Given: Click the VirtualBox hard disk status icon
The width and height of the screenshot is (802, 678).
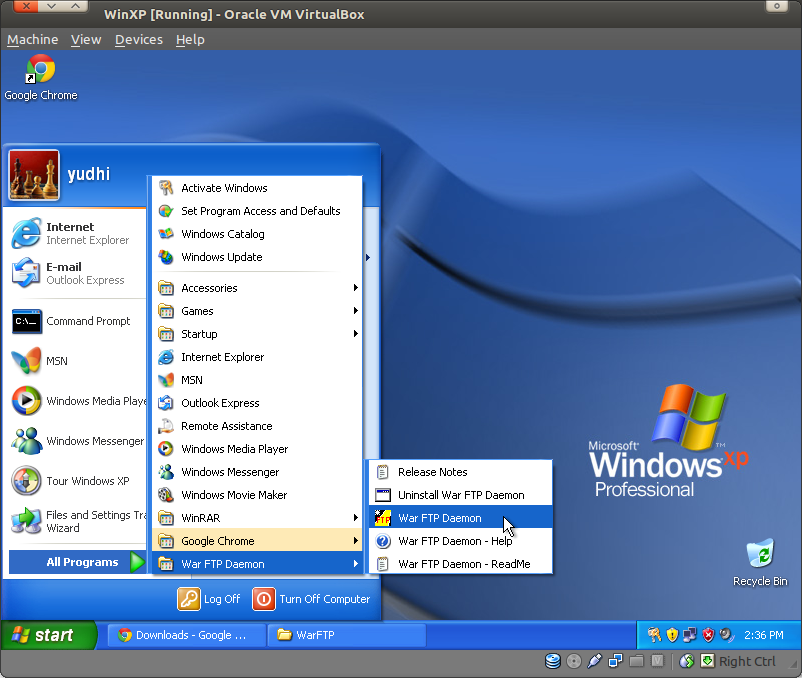Looking at the screenshot, I should (x=553, y=661).
